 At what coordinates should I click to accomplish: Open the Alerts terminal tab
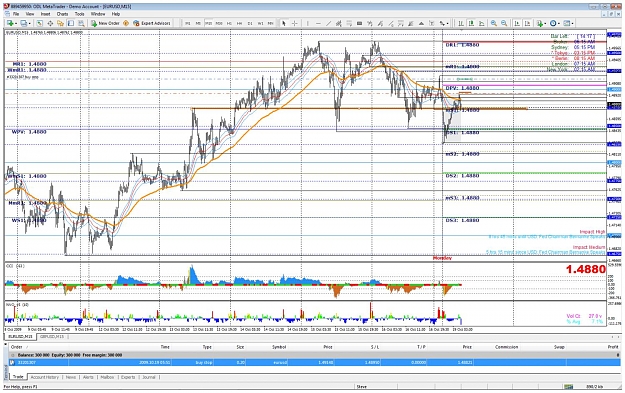coord(88,377)
